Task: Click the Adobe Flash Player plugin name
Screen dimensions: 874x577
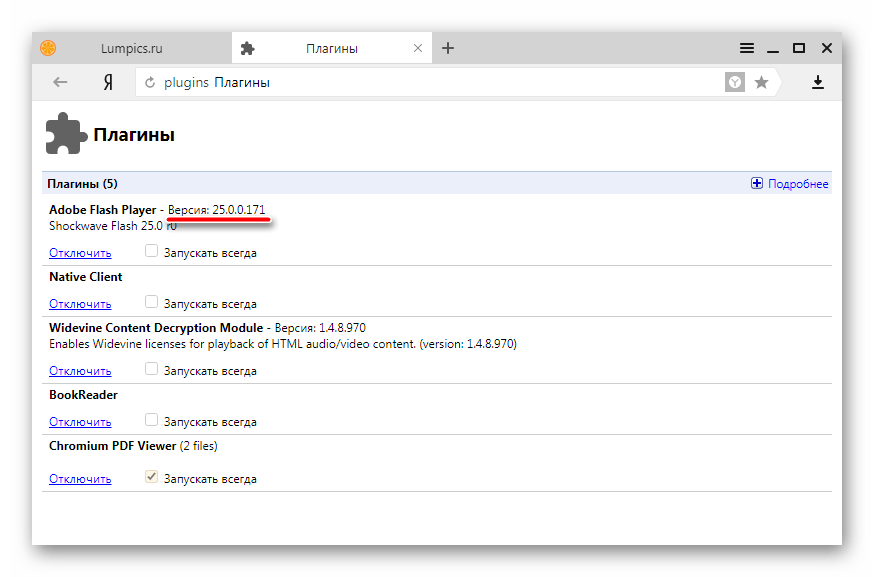Action: pos(103,210)
